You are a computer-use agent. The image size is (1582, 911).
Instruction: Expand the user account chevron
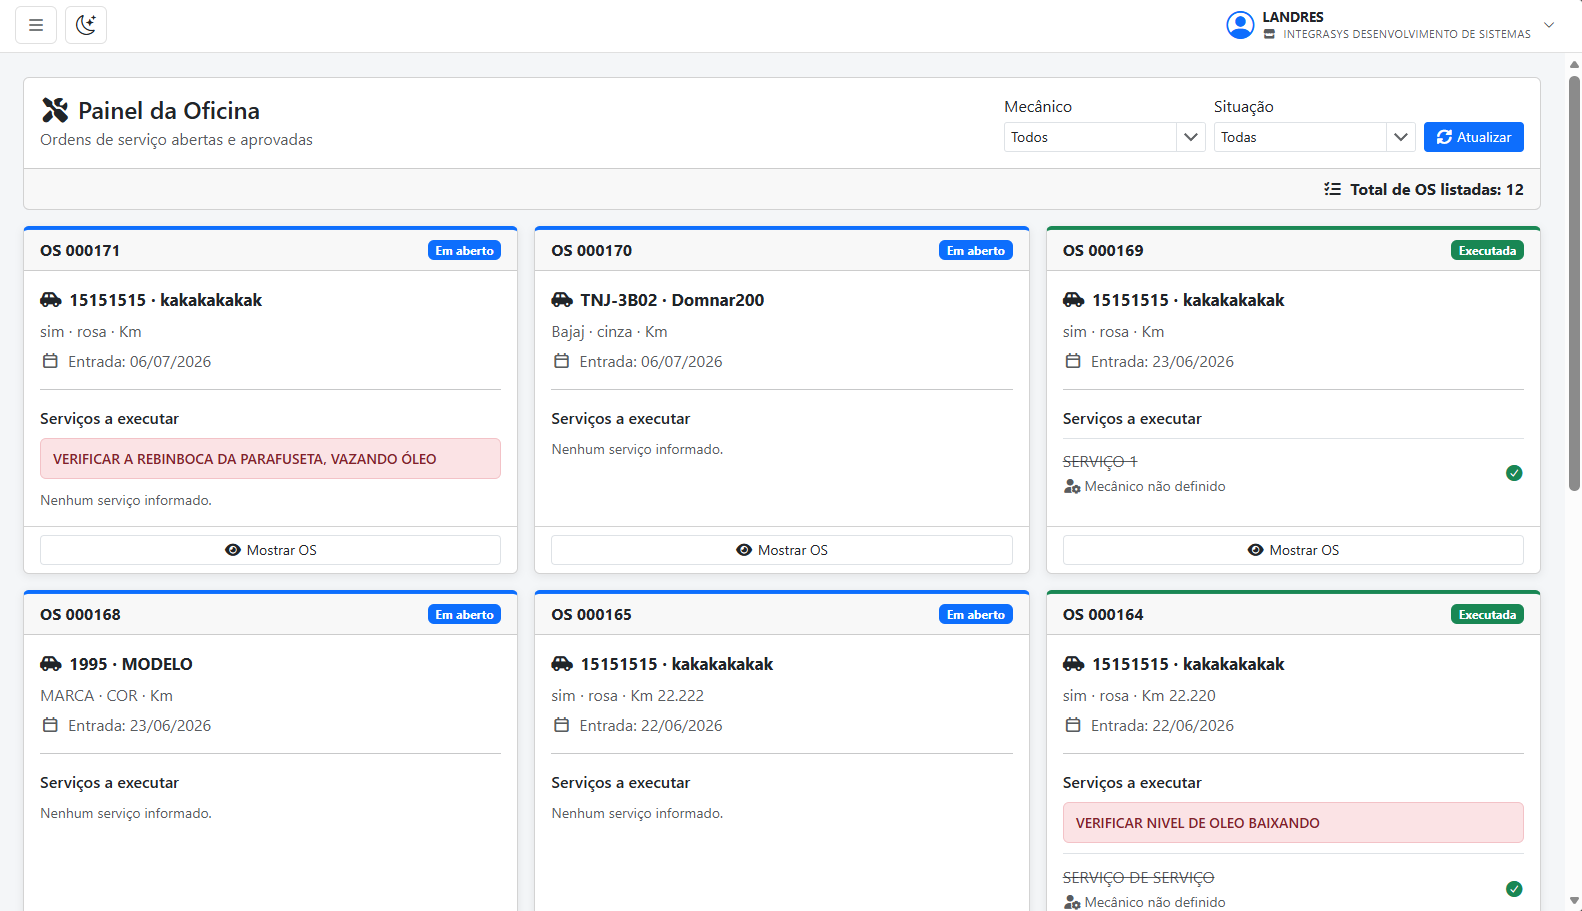(x=1549, y=25)
